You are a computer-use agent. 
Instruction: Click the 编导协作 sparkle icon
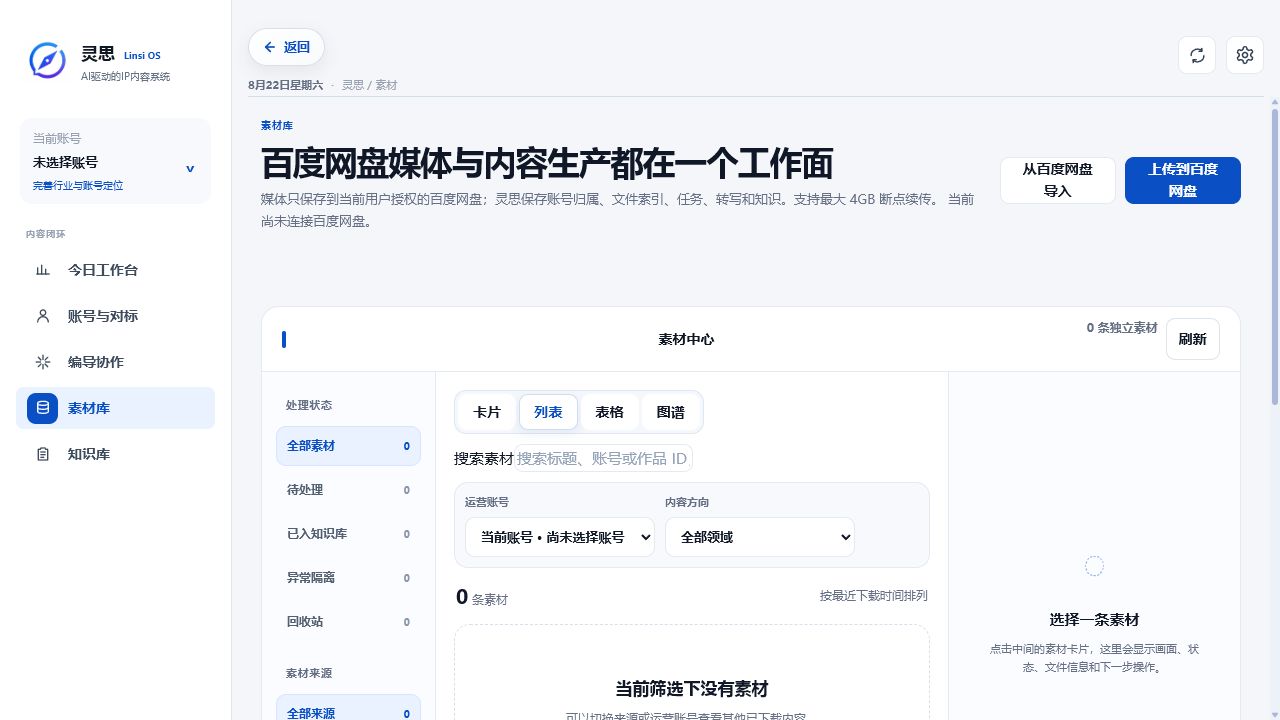(x=43, y=362)
